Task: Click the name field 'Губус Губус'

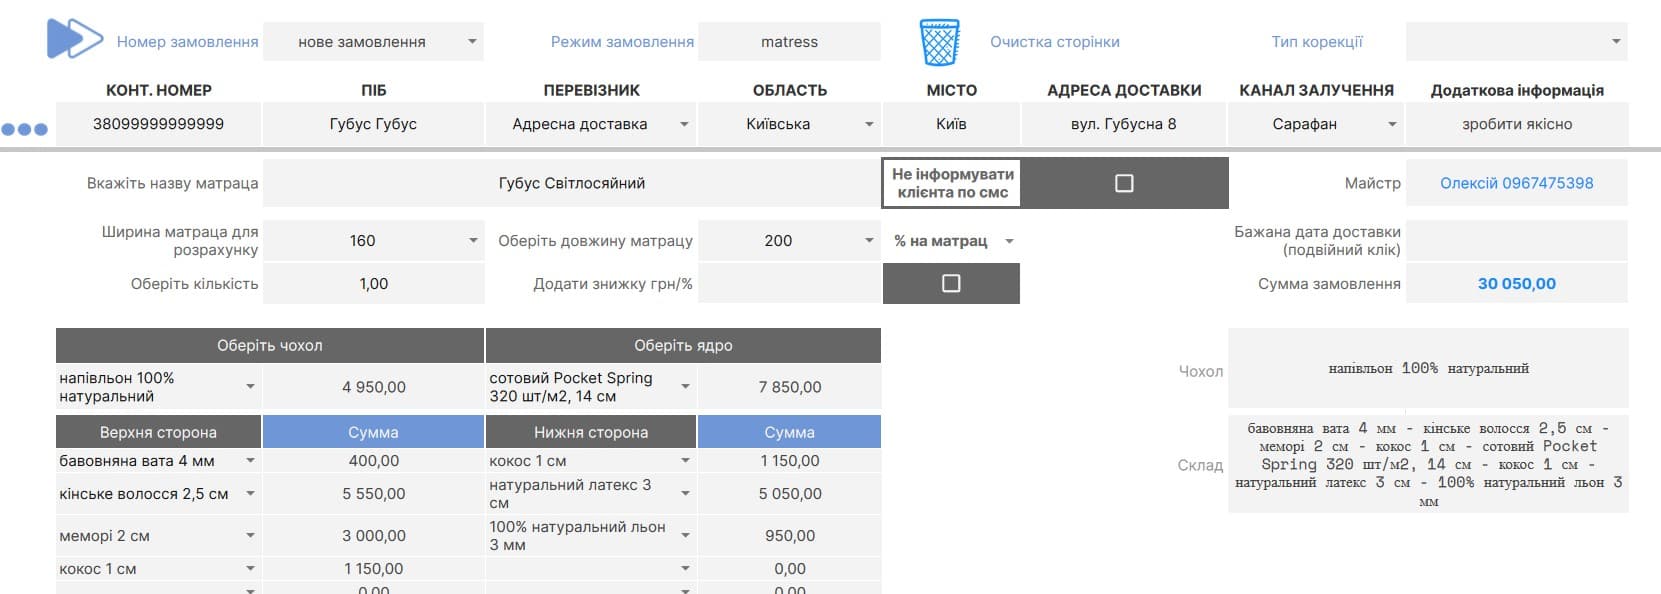Action: pyautogui.click(x=373, y=124)
